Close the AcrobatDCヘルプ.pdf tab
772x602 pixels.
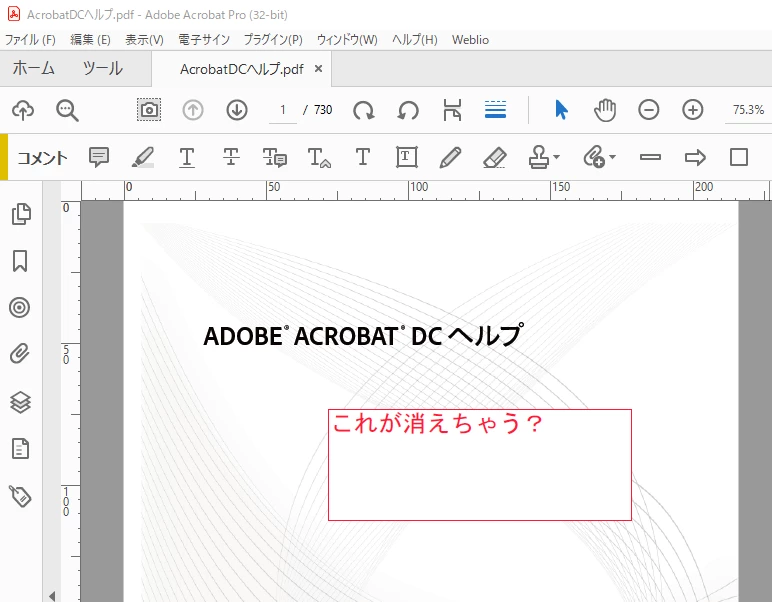[x=319, y=68]
